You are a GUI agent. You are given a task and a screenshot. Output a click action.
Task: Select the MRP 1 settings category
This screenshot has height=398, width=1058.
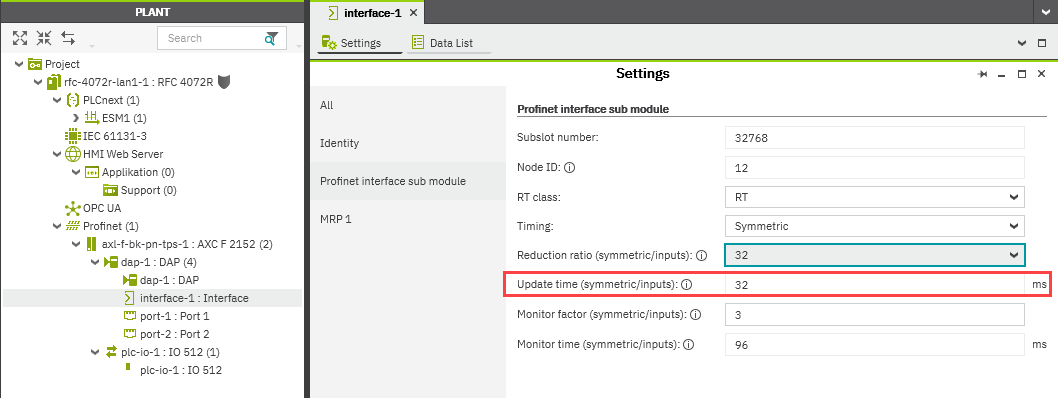coord(336,219)
